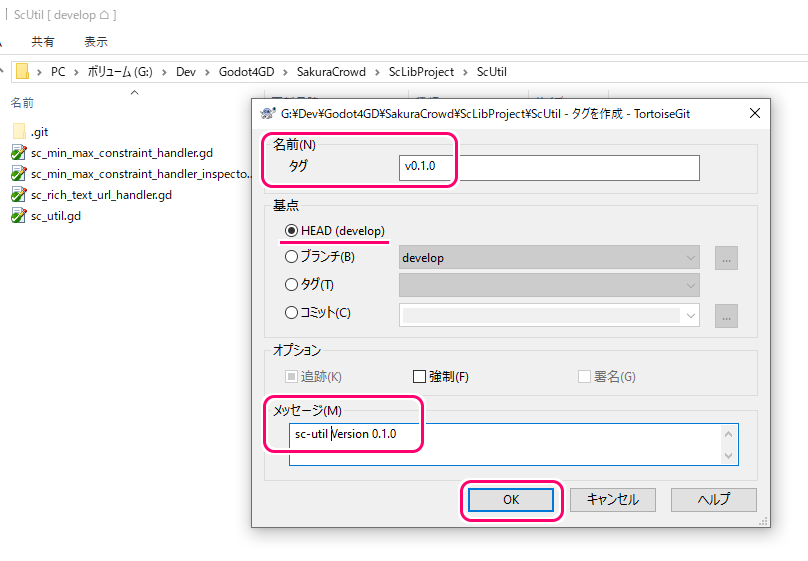Open branch browse button next to develop
This screenshot has width=808, height=561.
pos(726,258)
